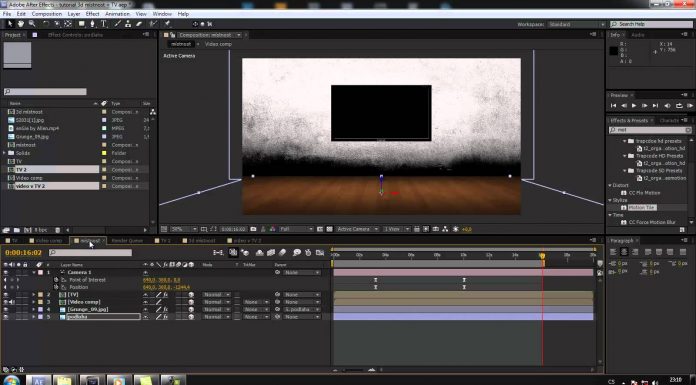Select the Rectangle shape tool
Screen dimensions: 696x385
point(82,24)
